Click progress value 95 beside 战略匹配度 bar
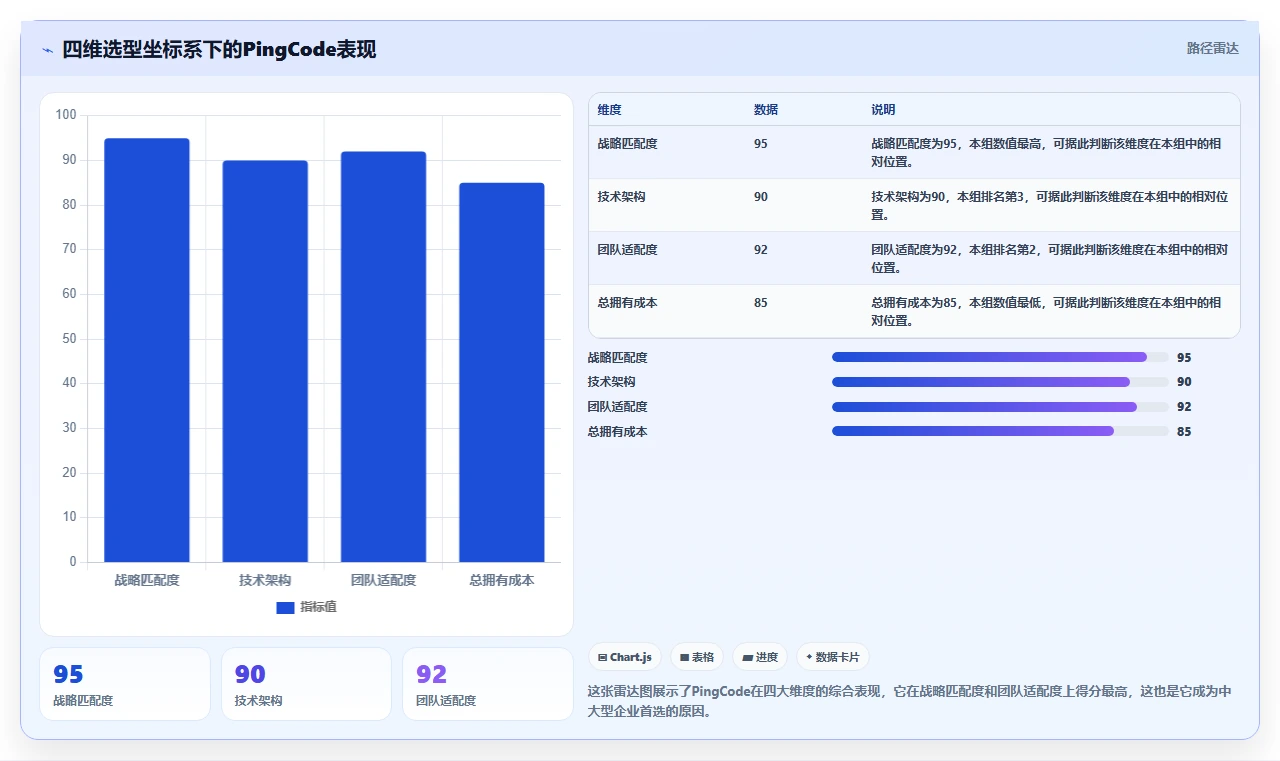This screenshot has height=761, width=1280. click(1184, 357)
